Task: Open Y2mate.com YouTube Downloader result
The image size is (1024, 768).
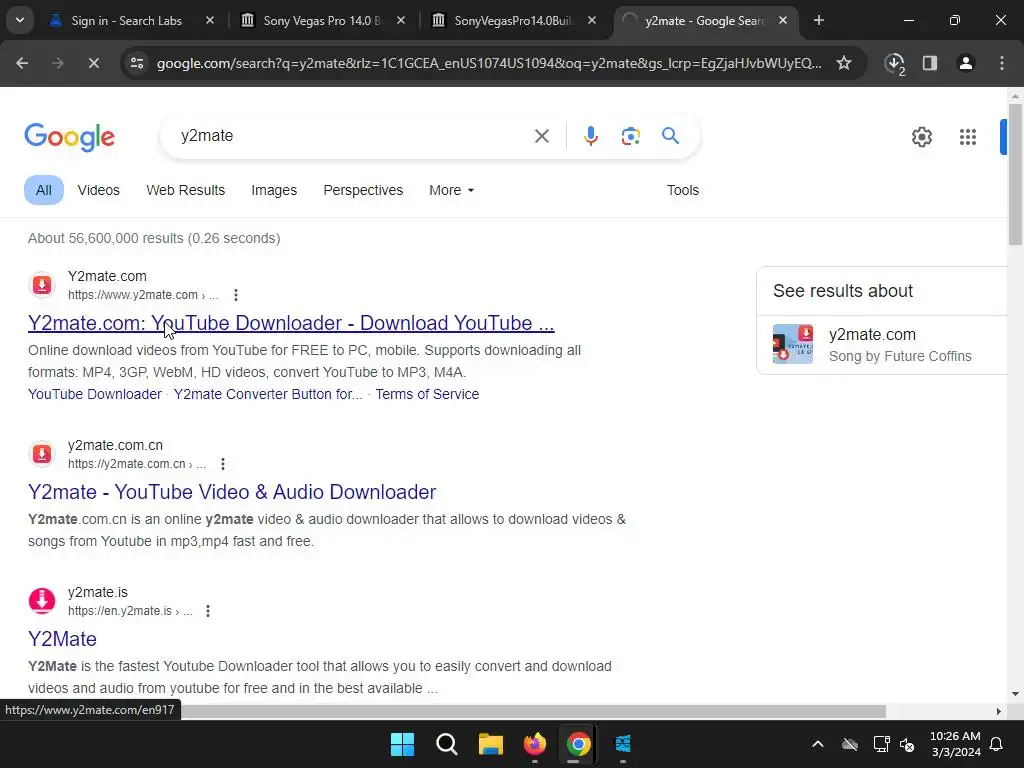Action: [291, 323]
